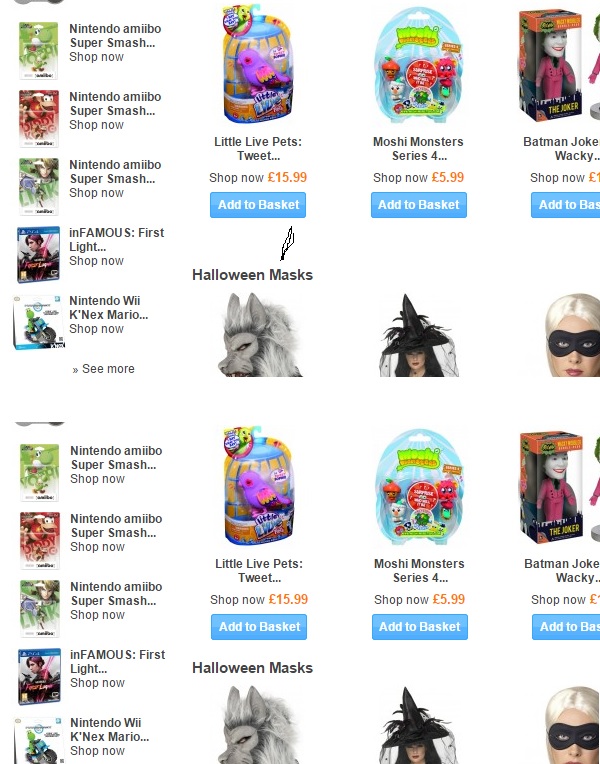The height and width of the screenshot is (764, 600).
Task: Open the lower Diddy Kong amiibo thumbnail
Action: (39, 540)
